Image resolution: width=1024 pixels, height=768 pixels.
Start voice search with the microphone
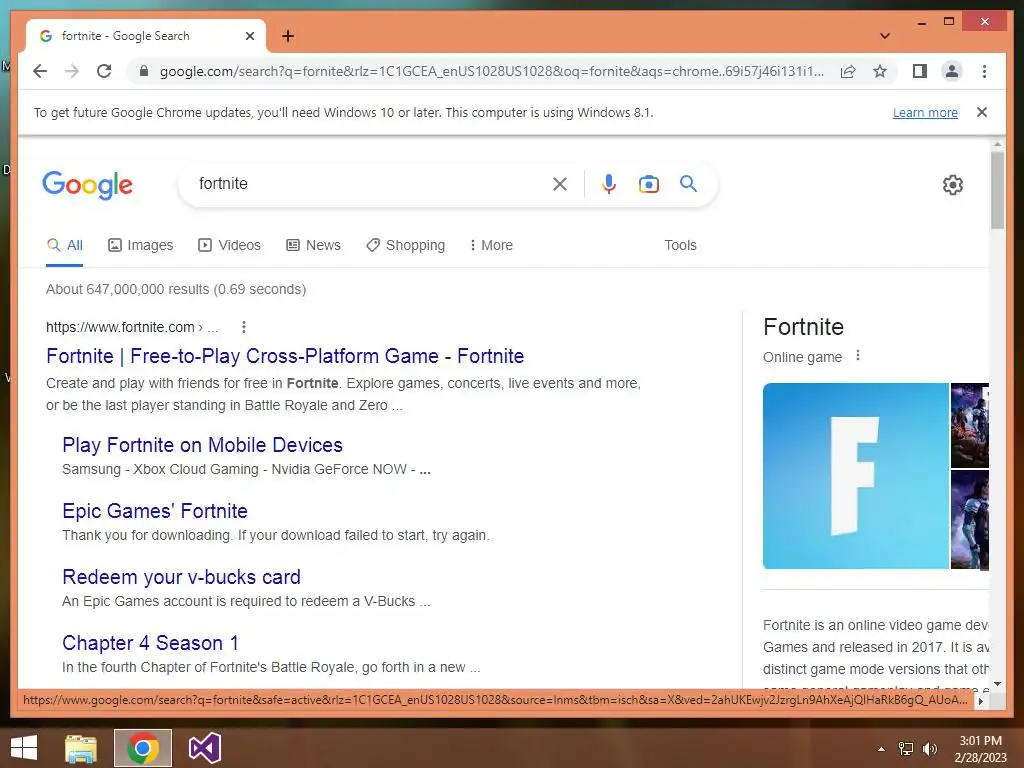(609, 184)
